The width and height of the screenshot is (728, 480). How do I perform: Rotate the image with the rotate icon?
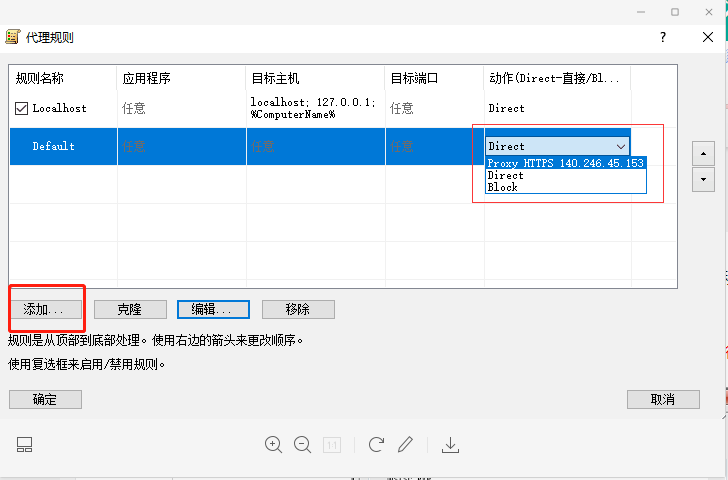(x=376, y=444)
